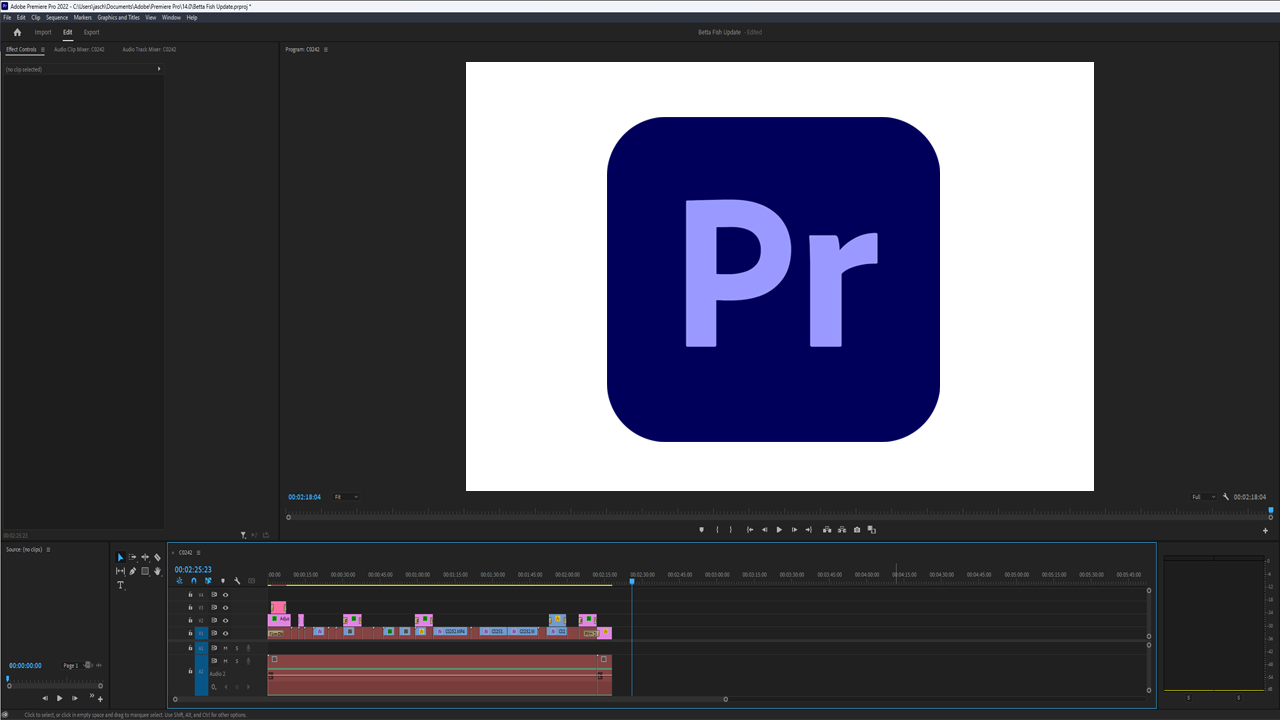Open the Program monitor button editor plus
The height and width of the screenshot is (720, 1280).
(x=1265, y=531)
